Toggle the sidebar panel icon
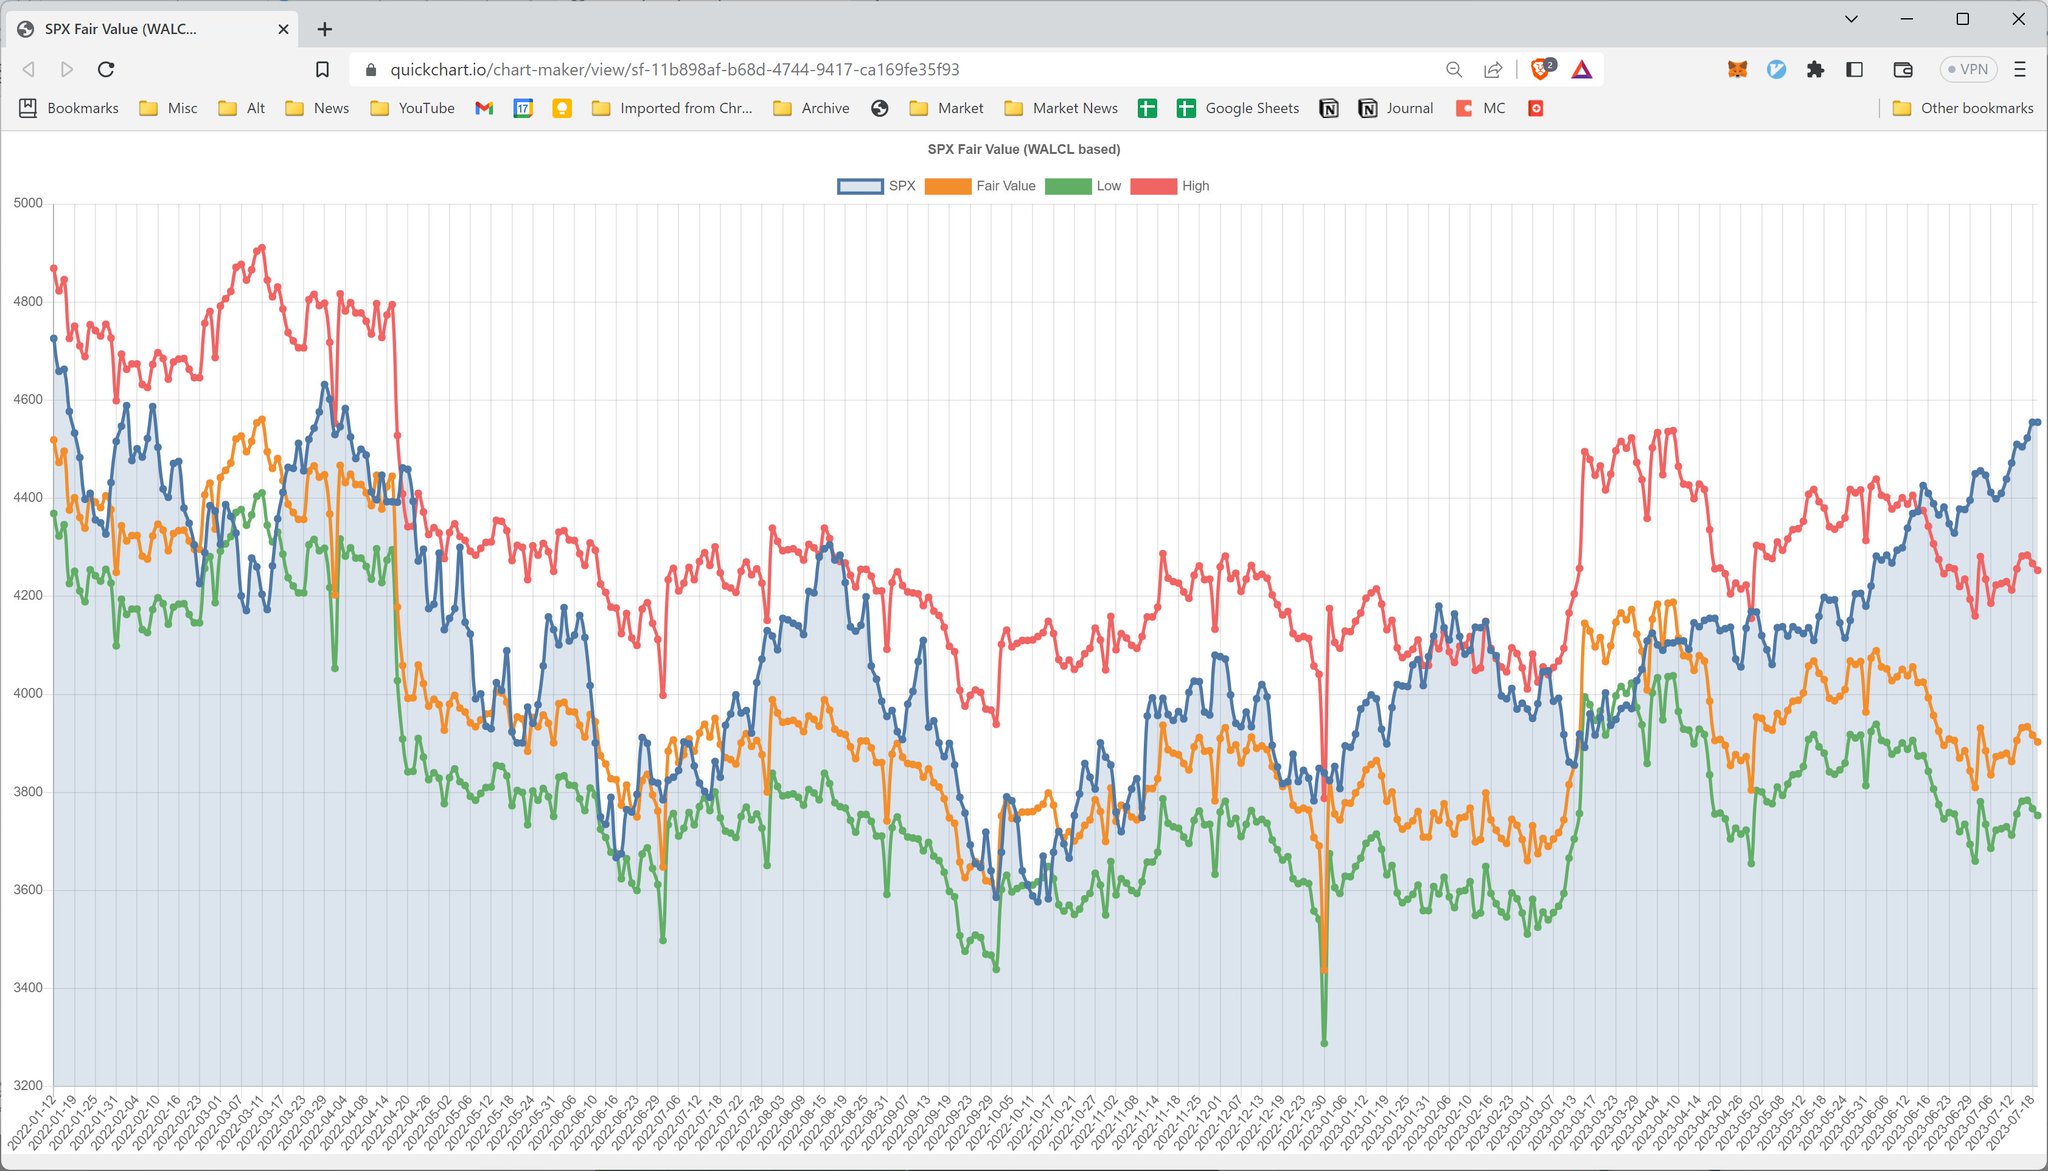 point(1854,69)
